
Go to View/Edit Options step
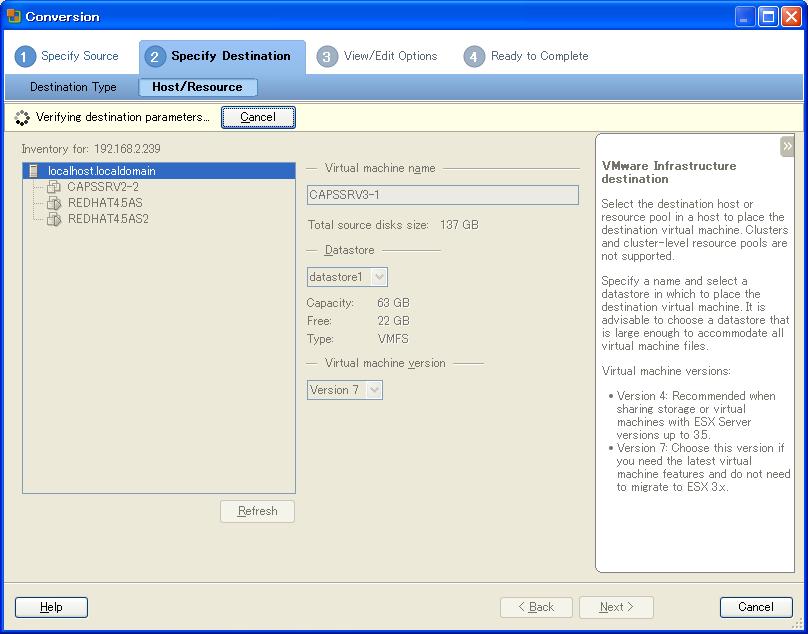(377, 56)
